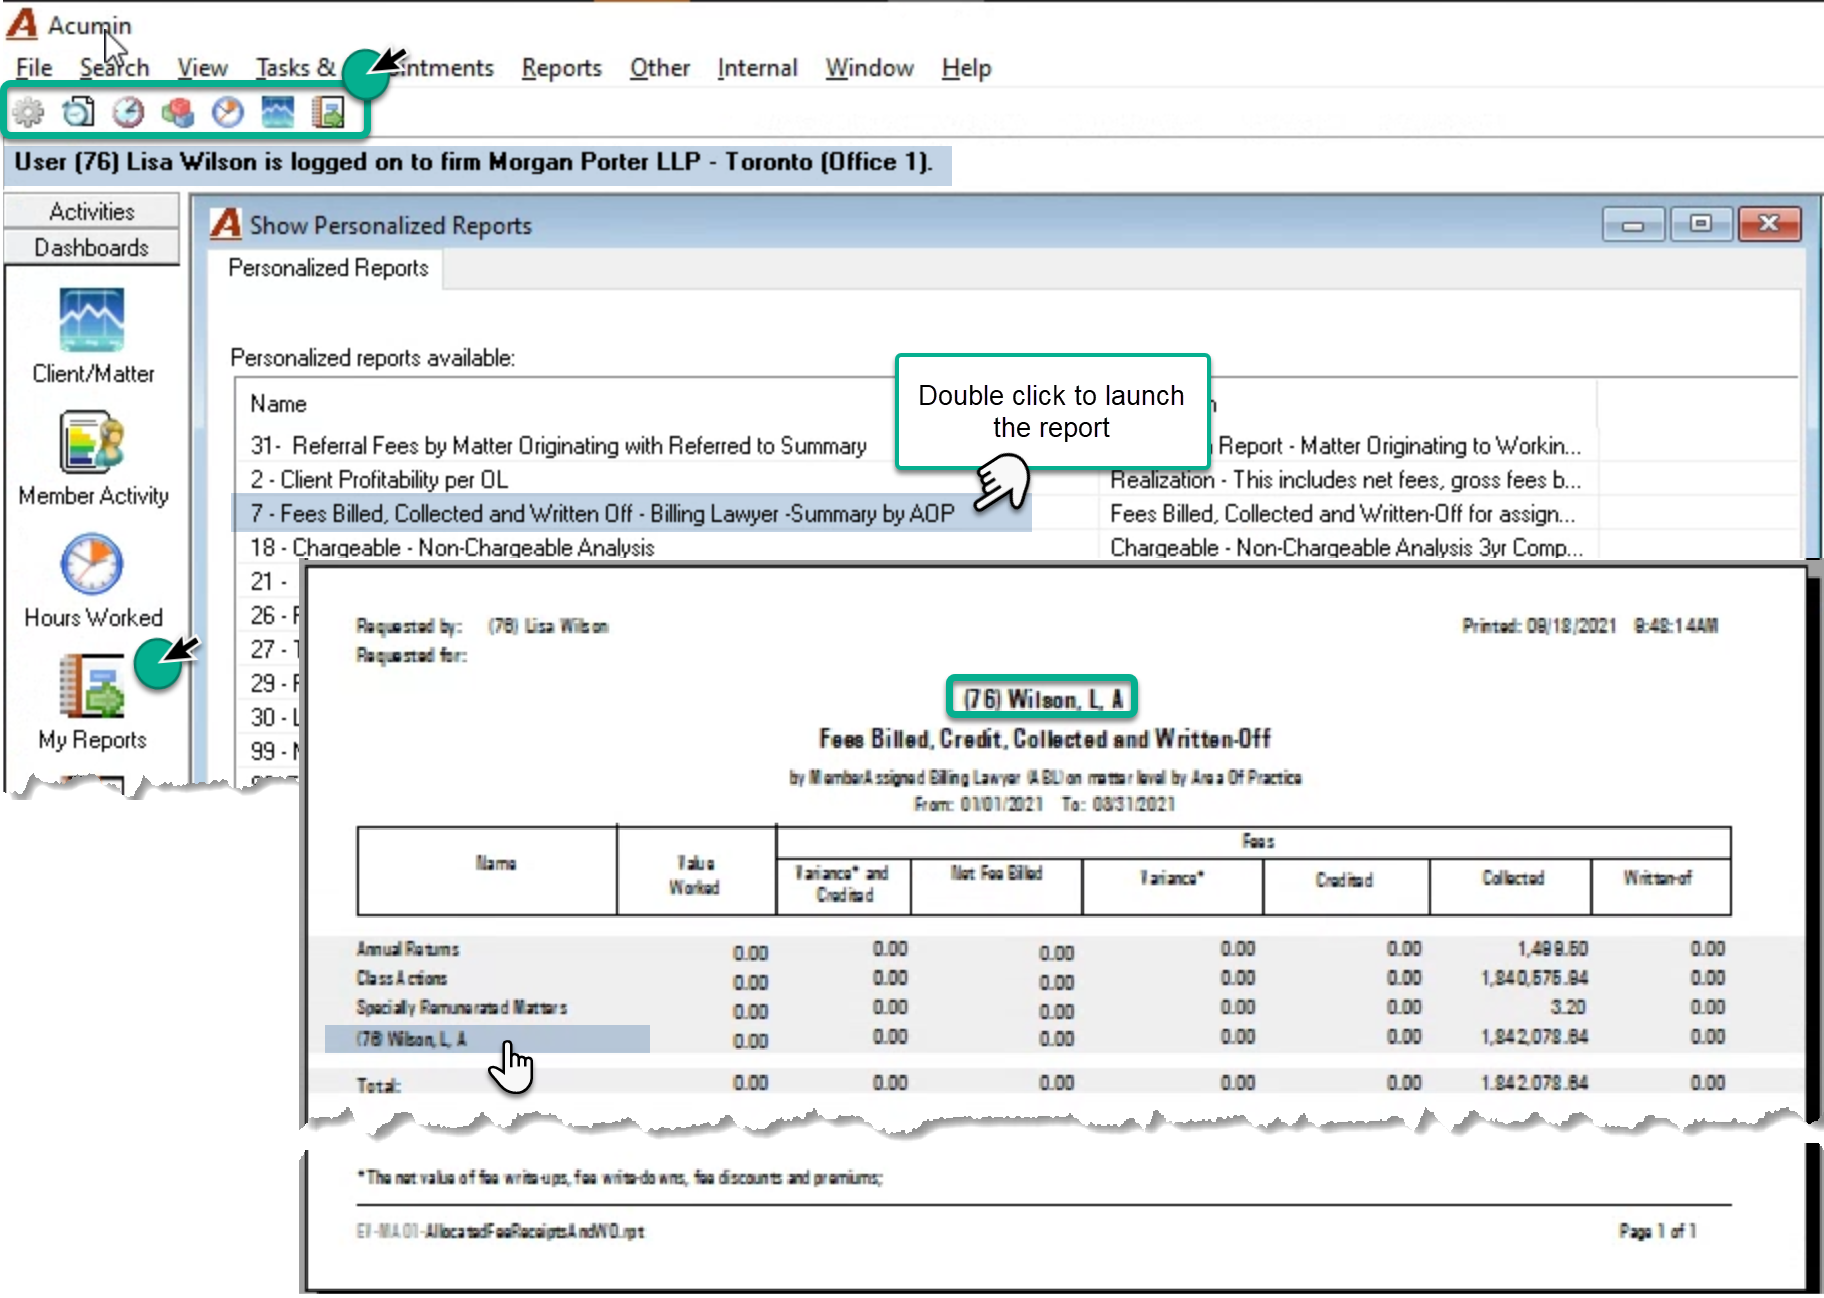Open the Other menu
This screenshot has height=1298, width=1824.
point(660,68)
